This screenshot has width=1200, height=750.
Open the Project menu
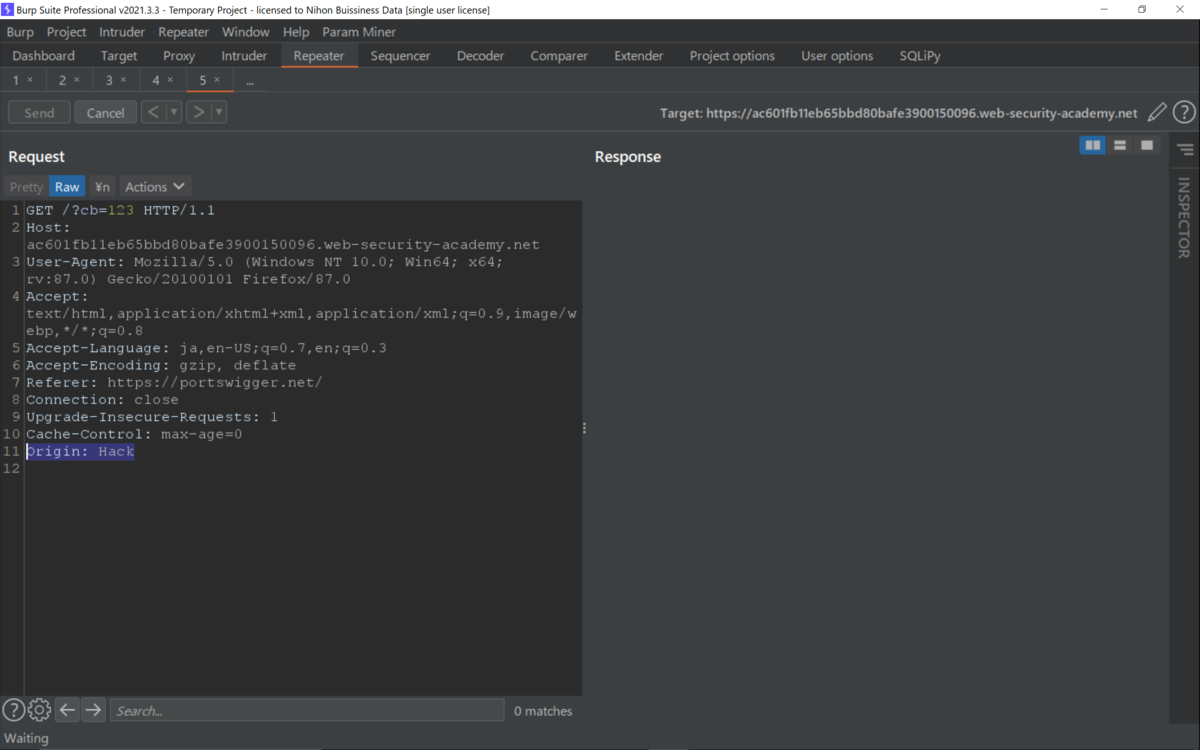pyautogui.click(x=67, y=32)
